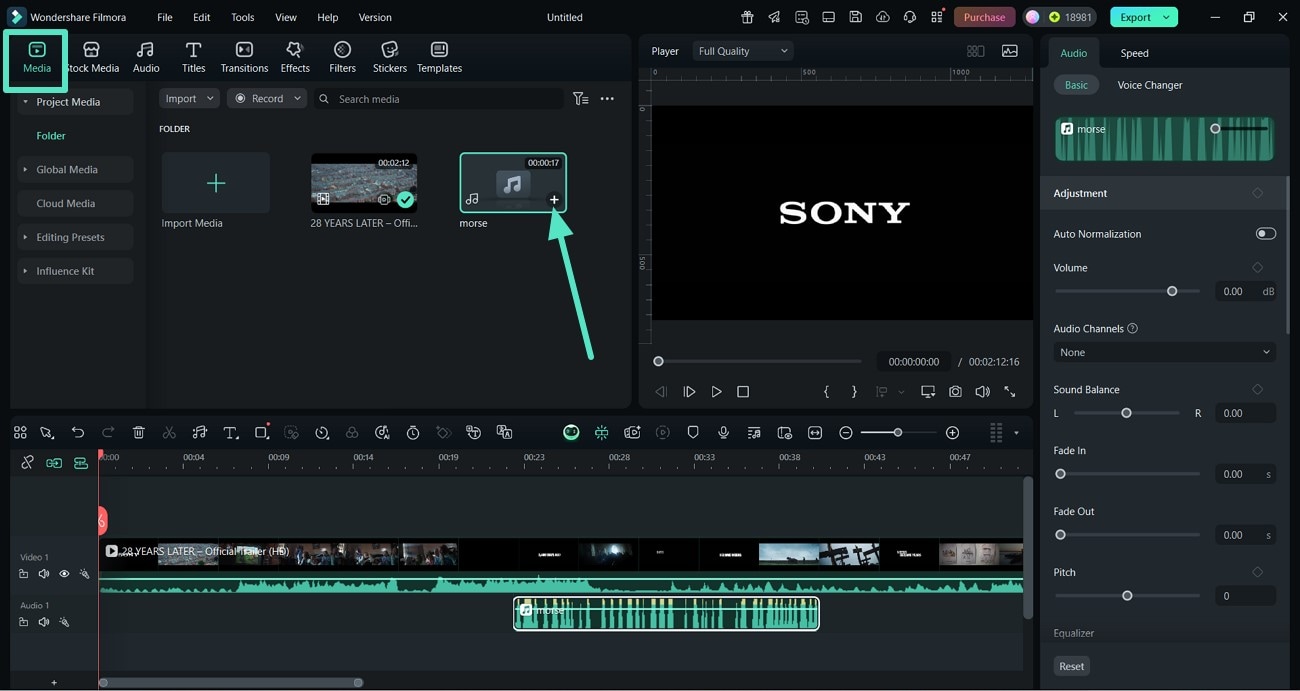Open the Templates tab
Screen dimensions: 1300x691
pos(439,57)
